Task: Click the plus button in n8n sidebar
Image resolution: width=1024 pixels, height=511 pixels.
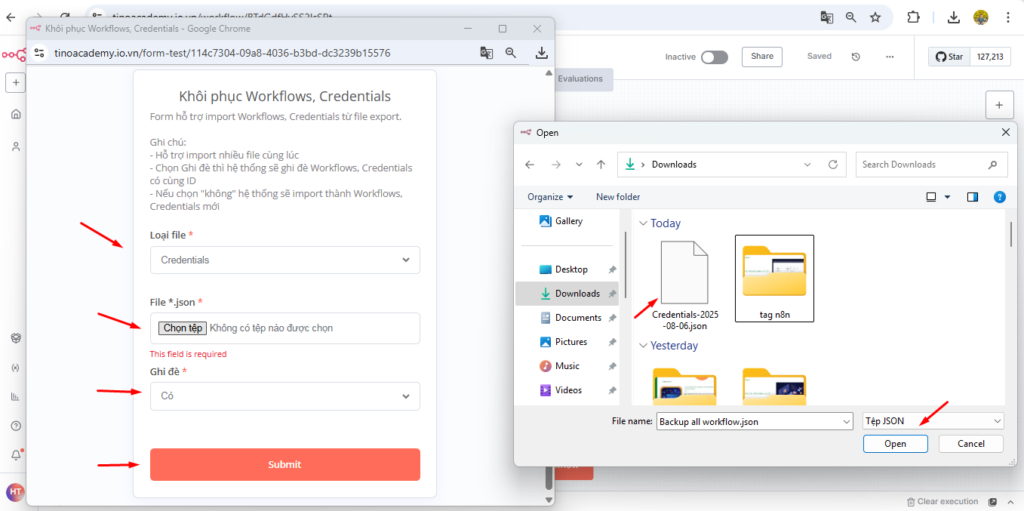Action: click(16, 83)
